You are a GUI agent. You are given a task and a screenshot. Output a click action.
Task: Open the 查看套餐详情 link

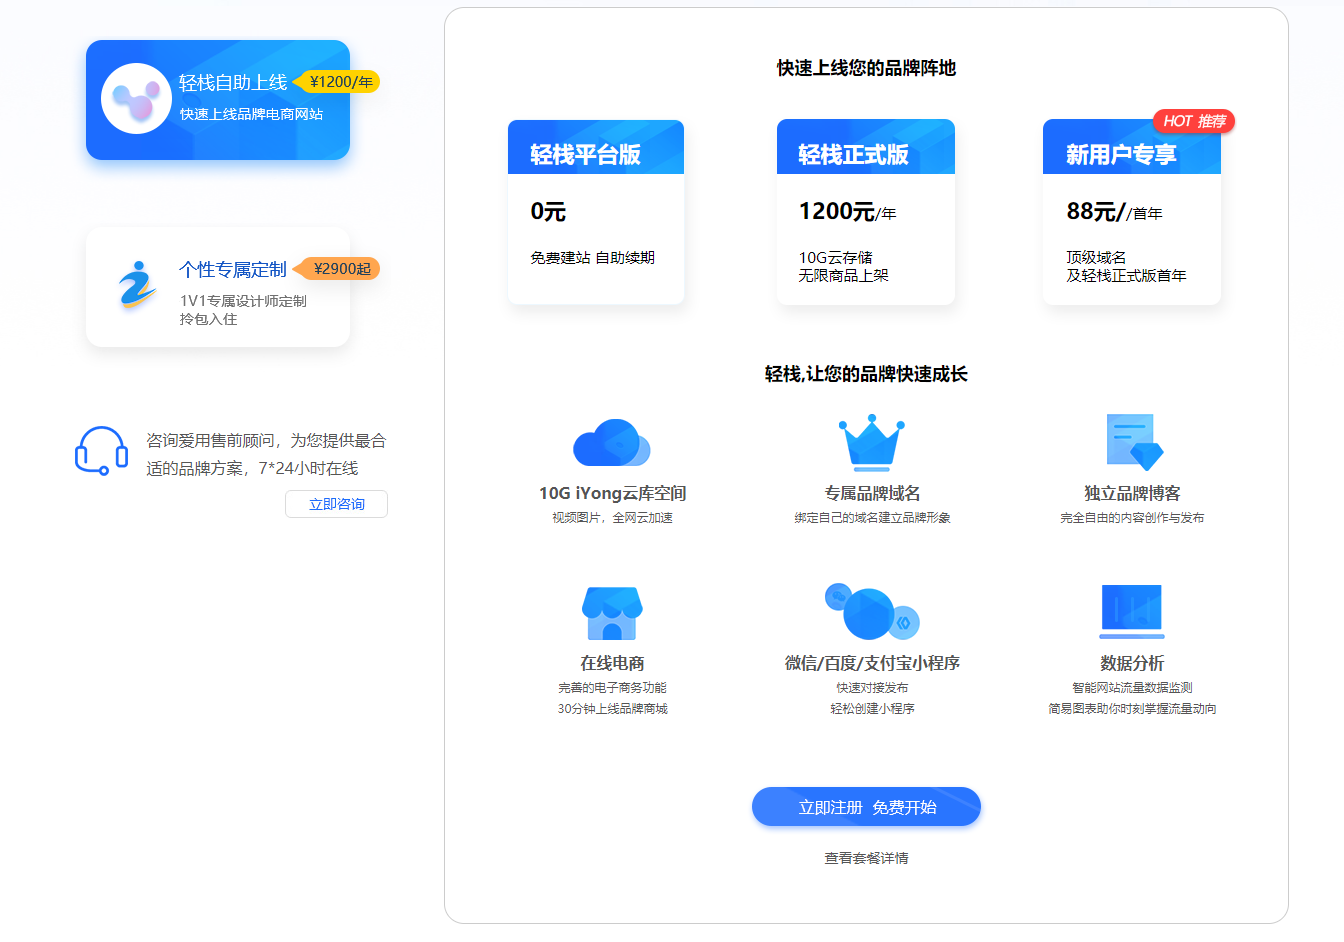click(x=866, y=858)
